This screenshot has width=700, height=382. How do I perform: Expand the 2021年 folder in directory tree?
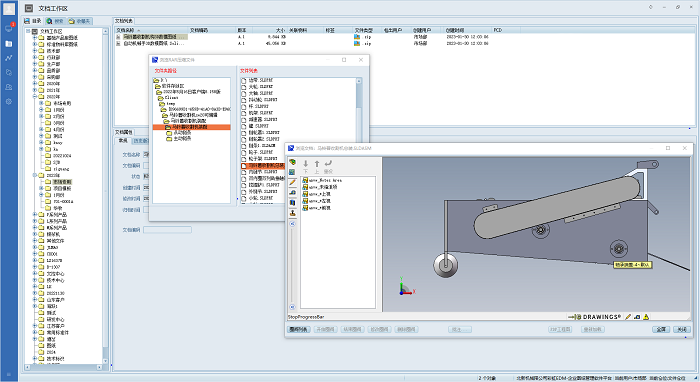click(35, 90)
